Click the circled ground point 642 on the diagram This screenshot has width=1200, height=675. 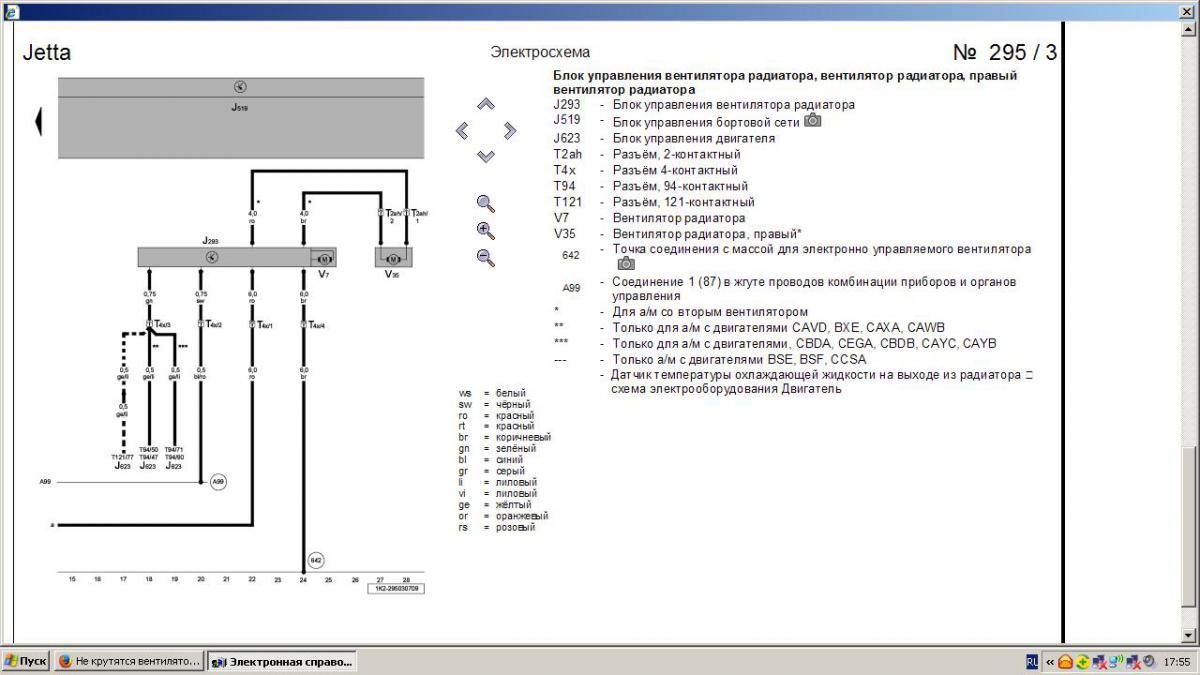316,559
